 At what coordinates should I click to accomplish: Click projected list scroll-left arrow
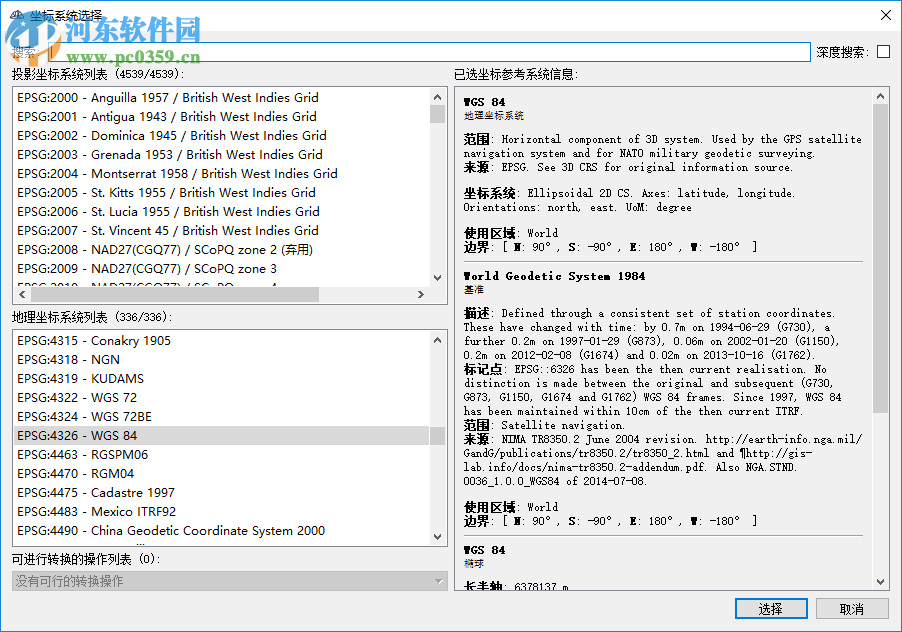point(22,294)
